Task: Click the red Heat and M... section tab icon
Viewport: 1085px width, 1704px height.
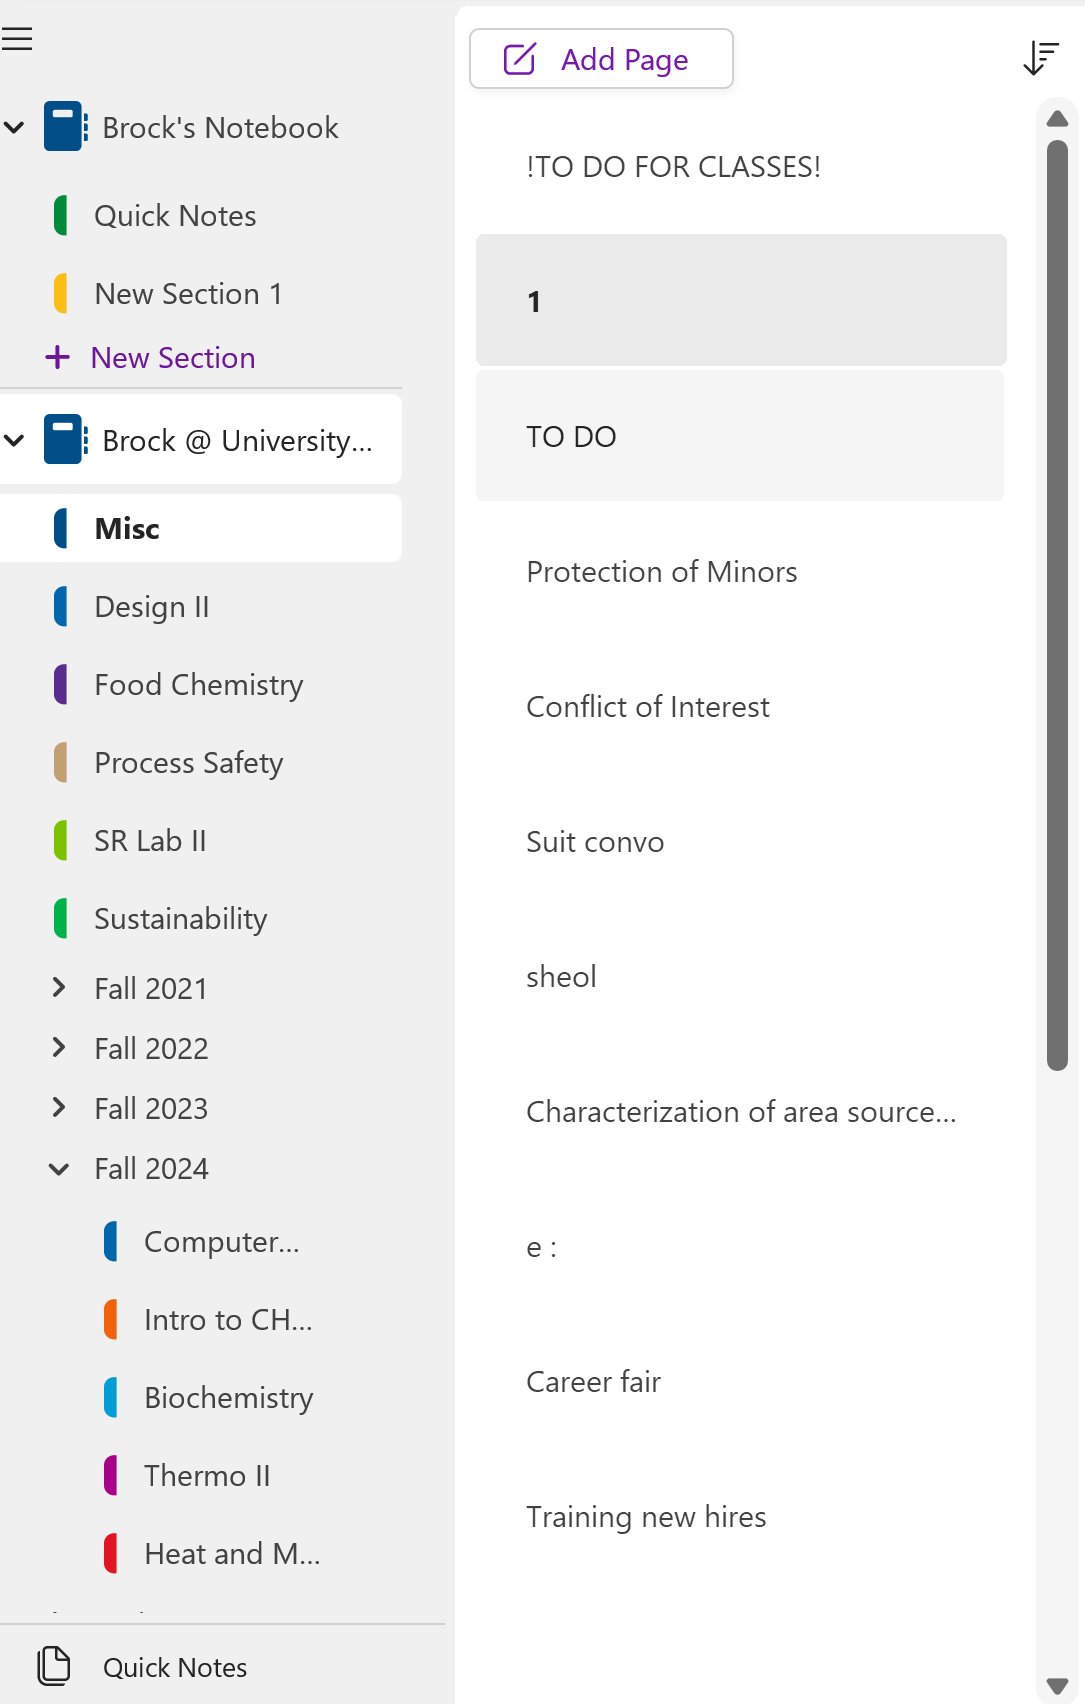Action: 111,1553
